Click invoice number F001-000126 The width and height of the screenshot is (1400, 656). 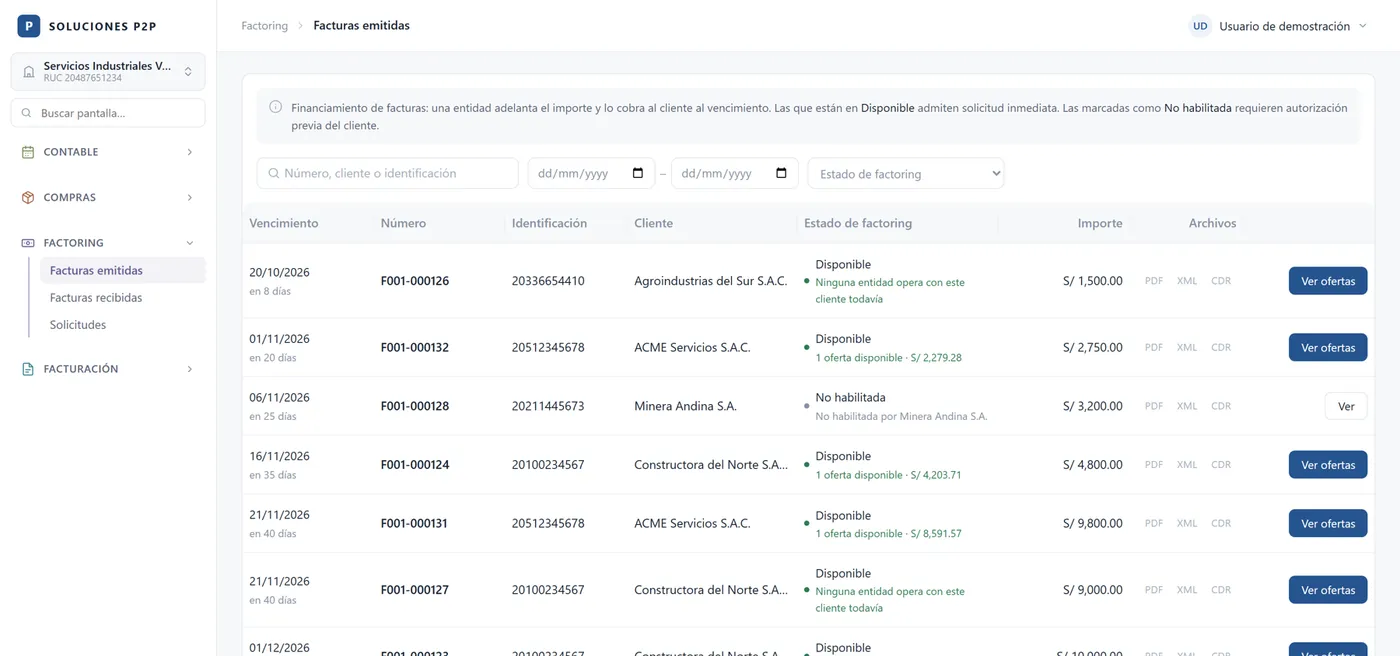(415, 281)
